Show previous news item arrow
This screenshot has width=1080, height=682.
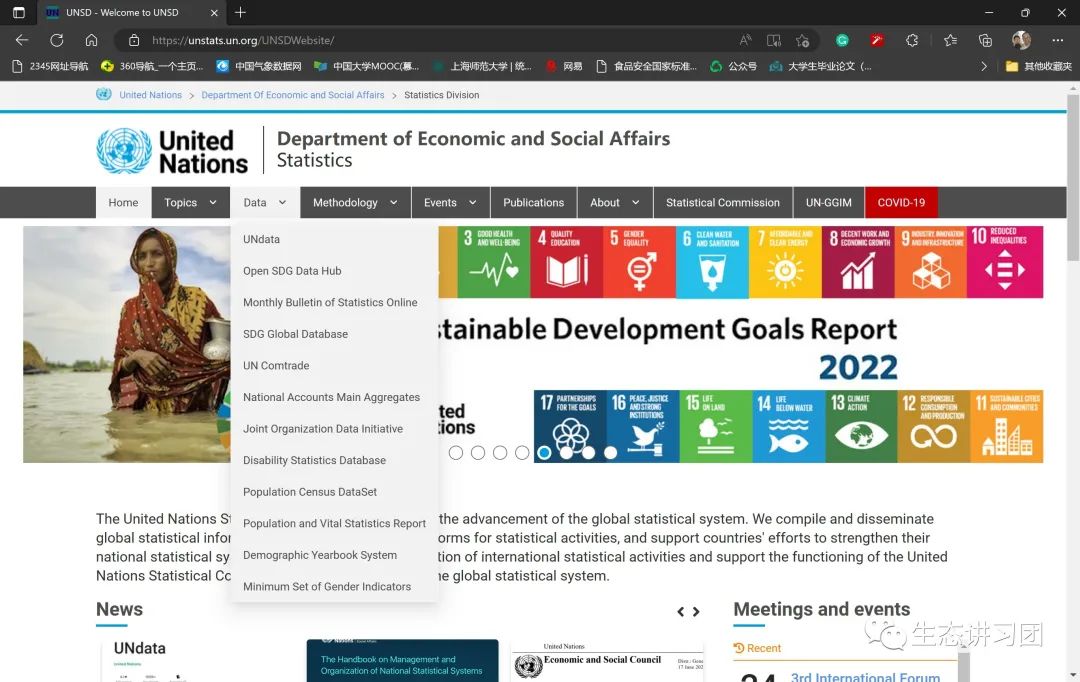point(681,612)
